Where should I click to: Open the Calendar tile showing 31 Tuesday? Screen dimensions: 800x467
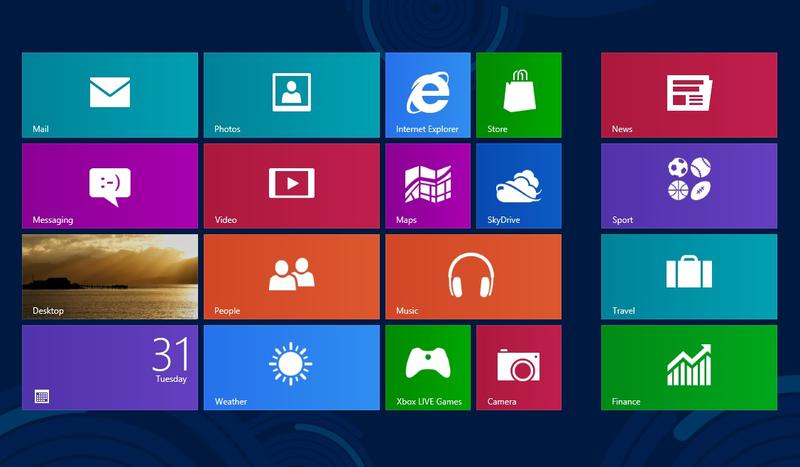[110, 367]
